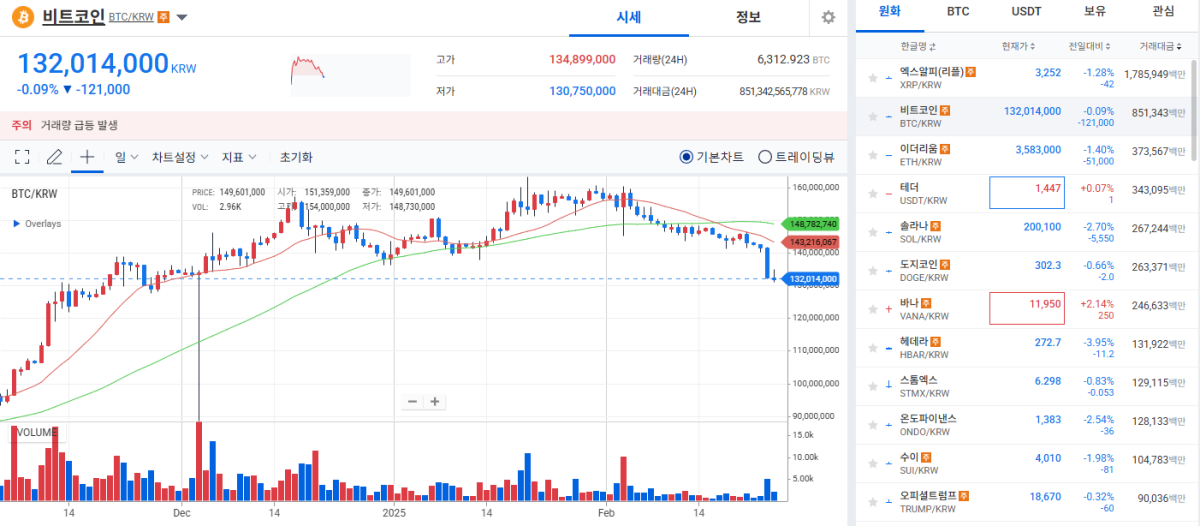This screenshot has width=1200, height=526.
Task: Sort list by 전일대비 column
Action: click(1091, 47)
